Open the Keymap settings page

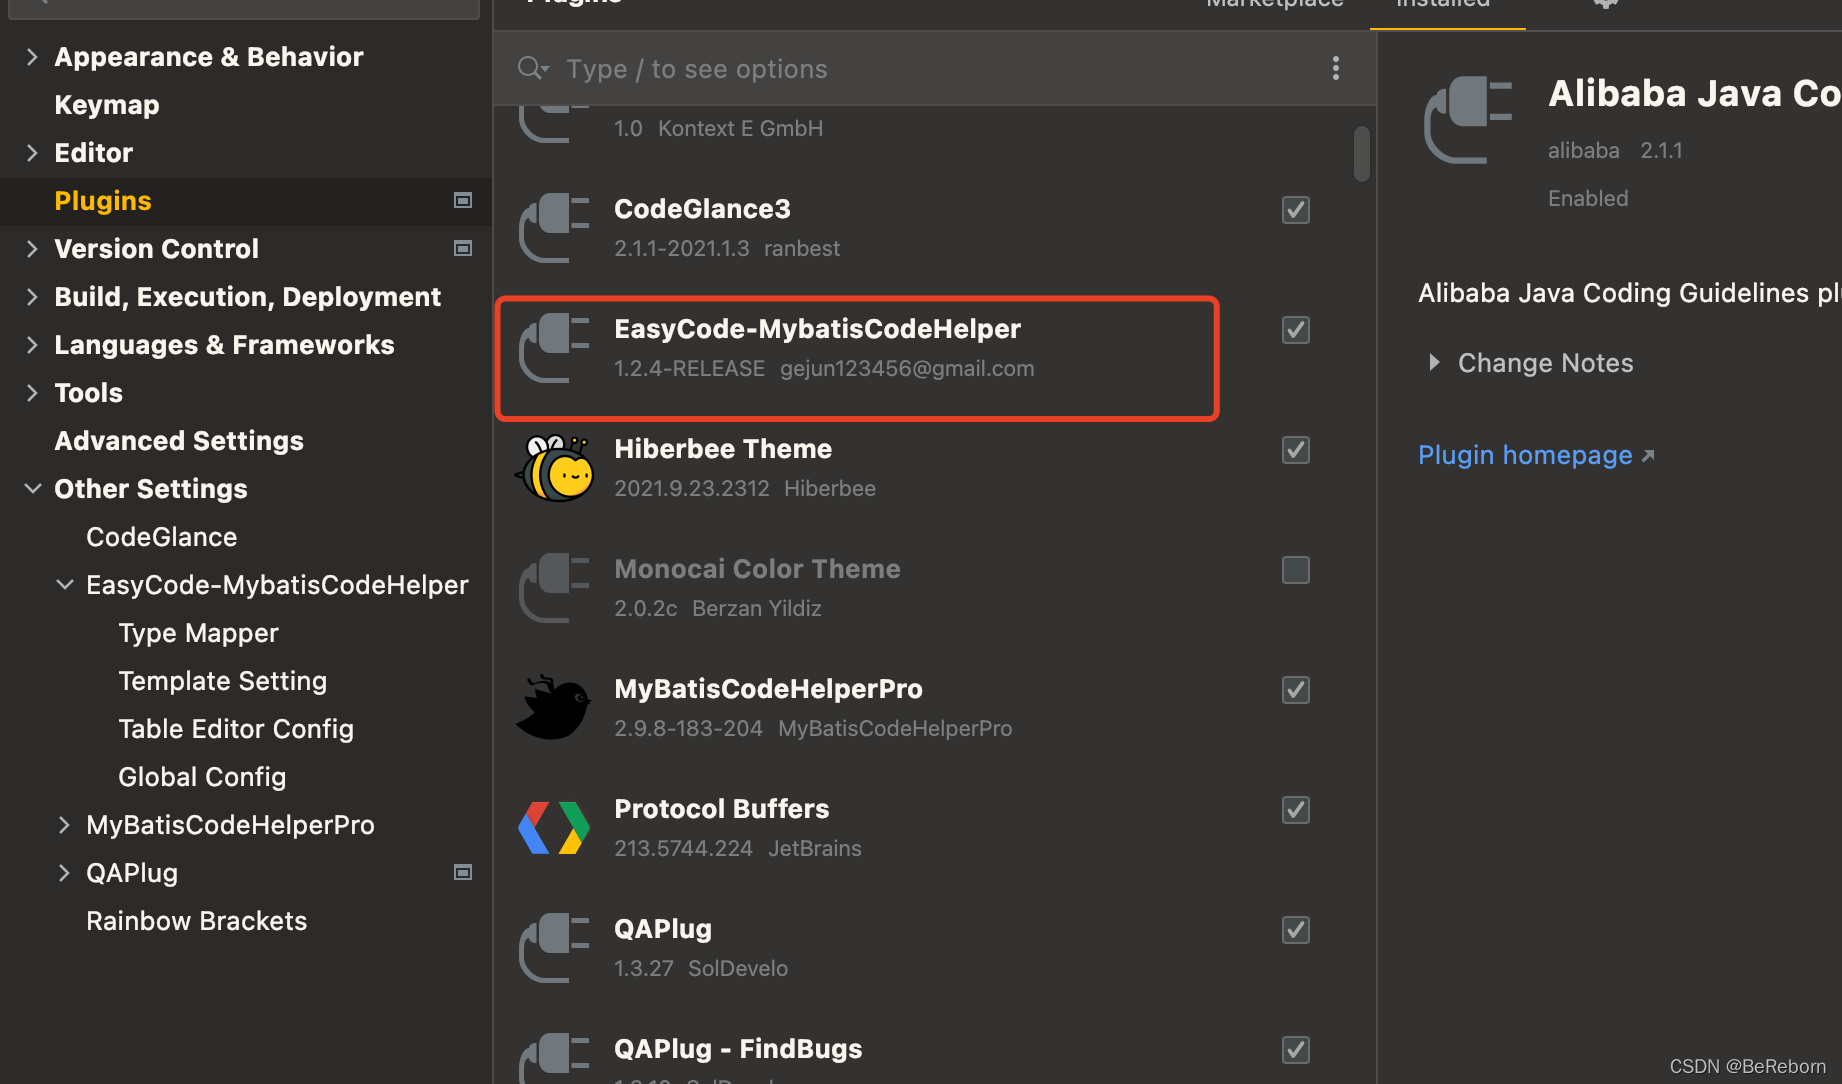[x=107, y=105]
